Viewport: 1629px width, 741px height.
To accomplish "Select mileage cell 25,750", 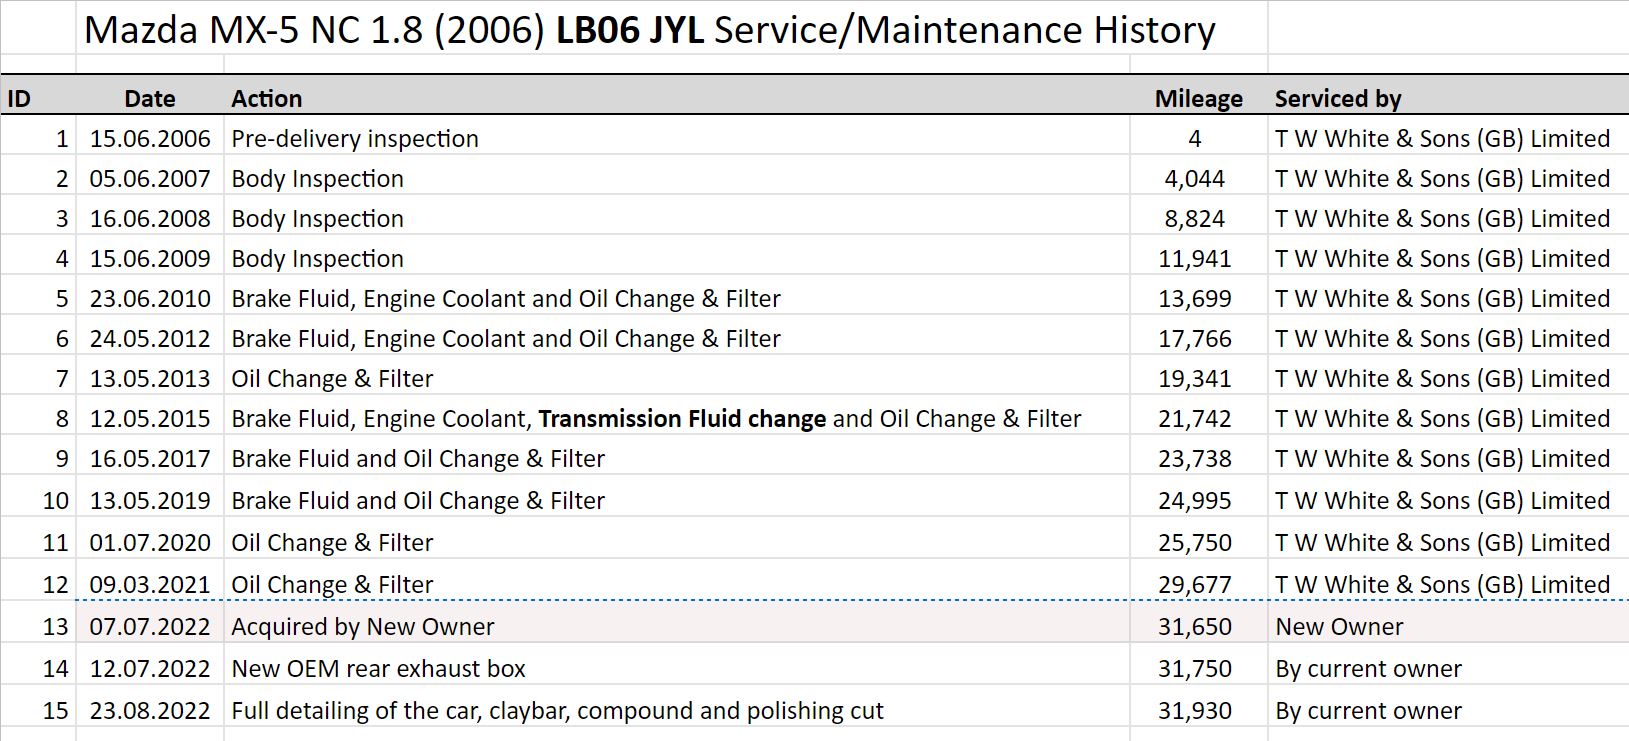I will click(x=1198, y=542).
